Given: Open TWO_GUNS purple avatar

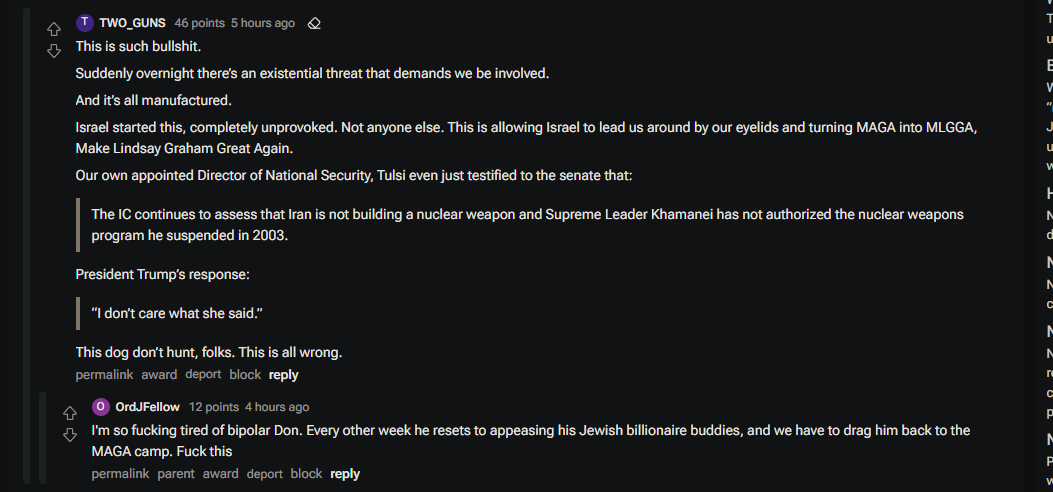Looking at the screenshot, I should click(x=85, y=23).
